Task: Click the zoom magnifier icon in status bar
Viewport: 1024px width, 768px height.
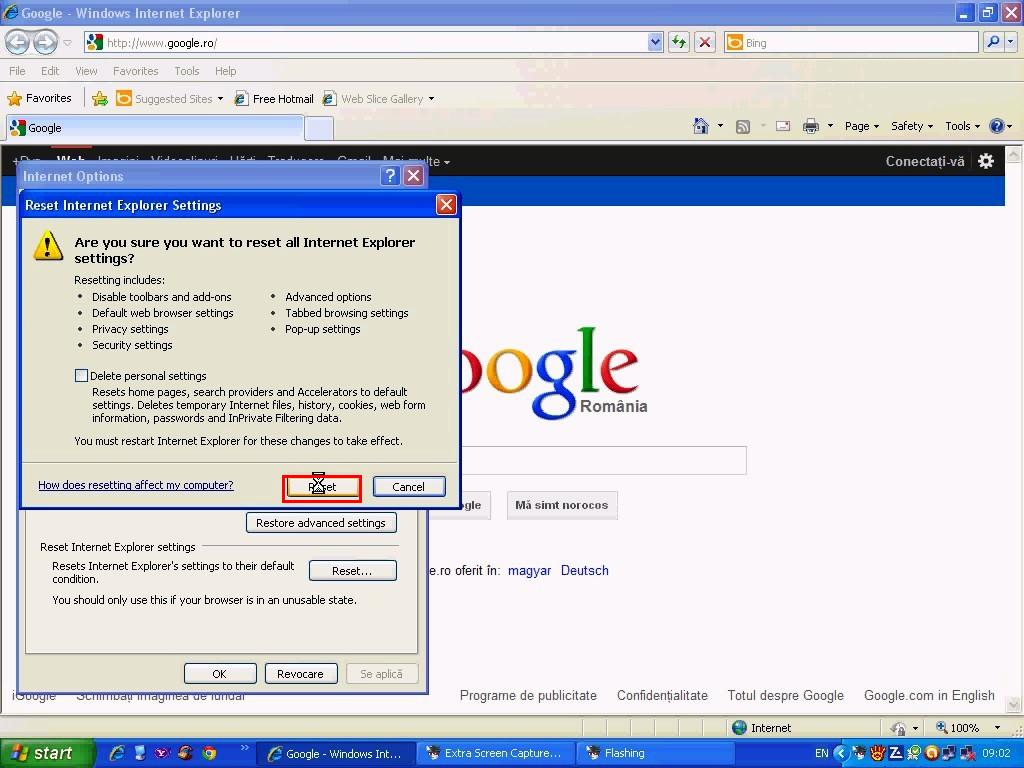Action: [942, 727]
